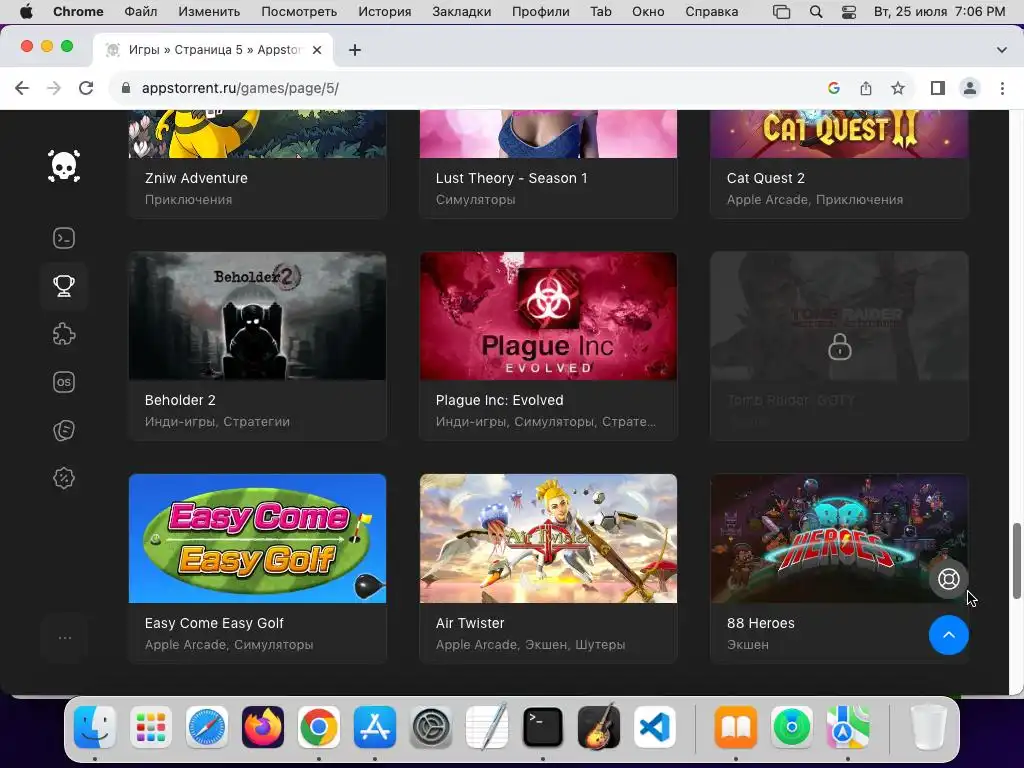This screenshot has width=1024, height=768.
Task: Open Launchpad from the Dock
Action: click(x=151, y=727)
